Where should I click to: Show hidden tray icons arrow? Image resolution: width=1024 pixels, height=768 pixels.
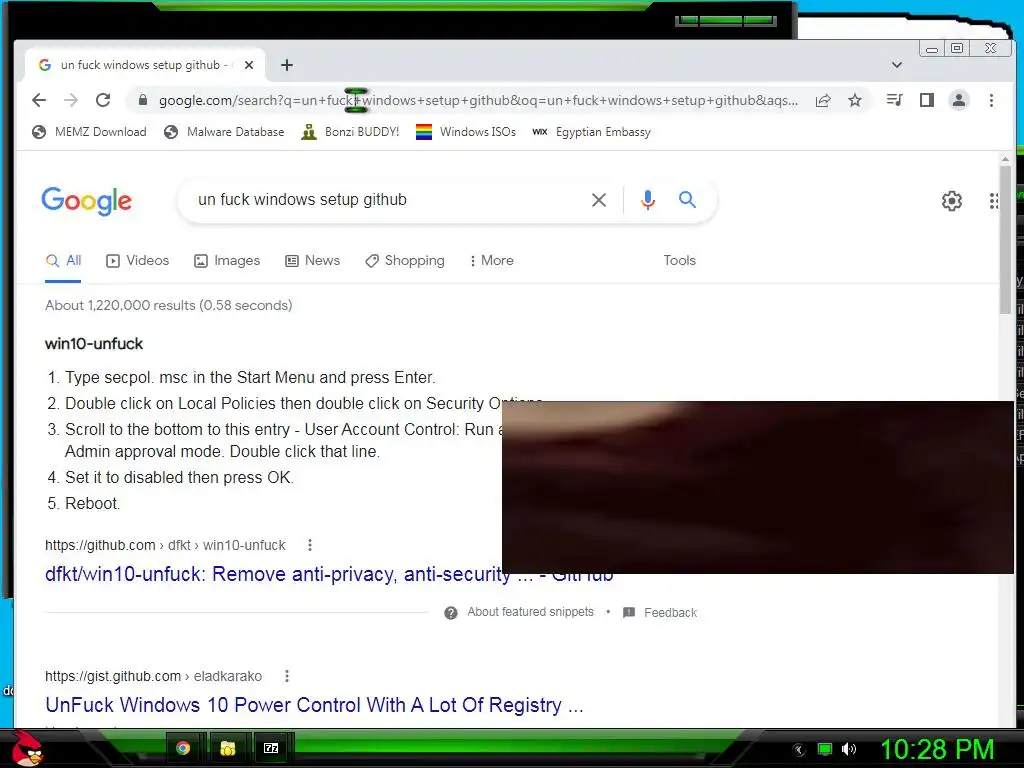[x=799, y=749]
